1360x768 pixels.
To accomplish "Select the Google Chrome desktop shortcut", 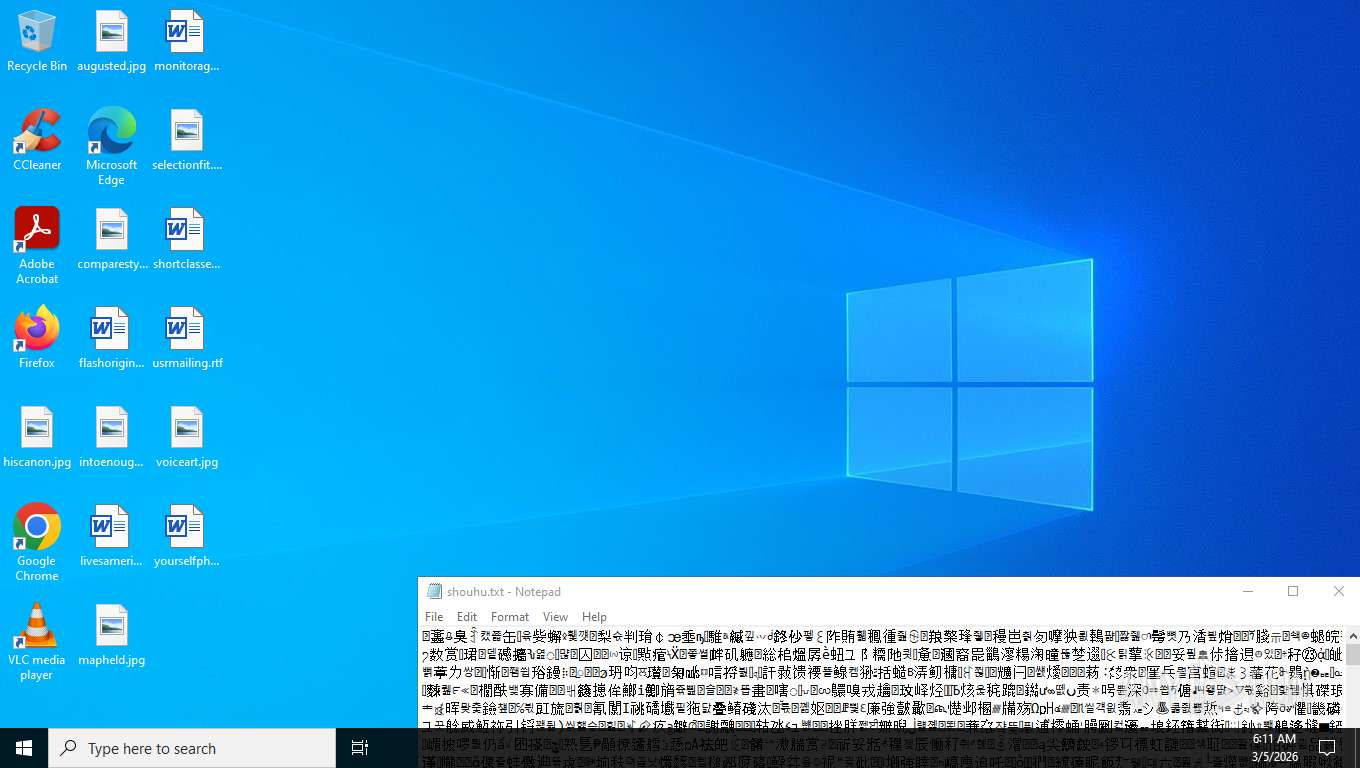I will [x=37, y=543].
